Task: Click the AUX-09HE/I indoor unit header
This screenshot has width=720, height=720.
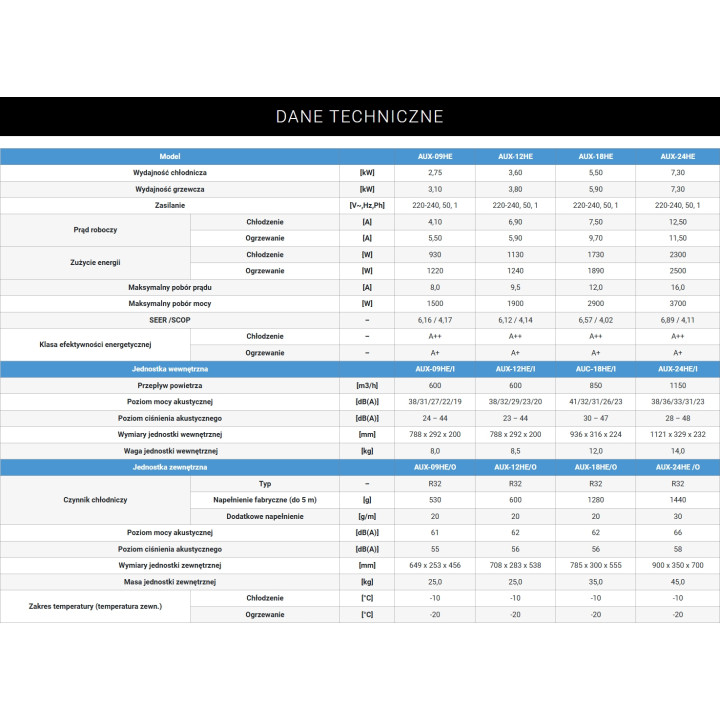Action: (435, 369)
